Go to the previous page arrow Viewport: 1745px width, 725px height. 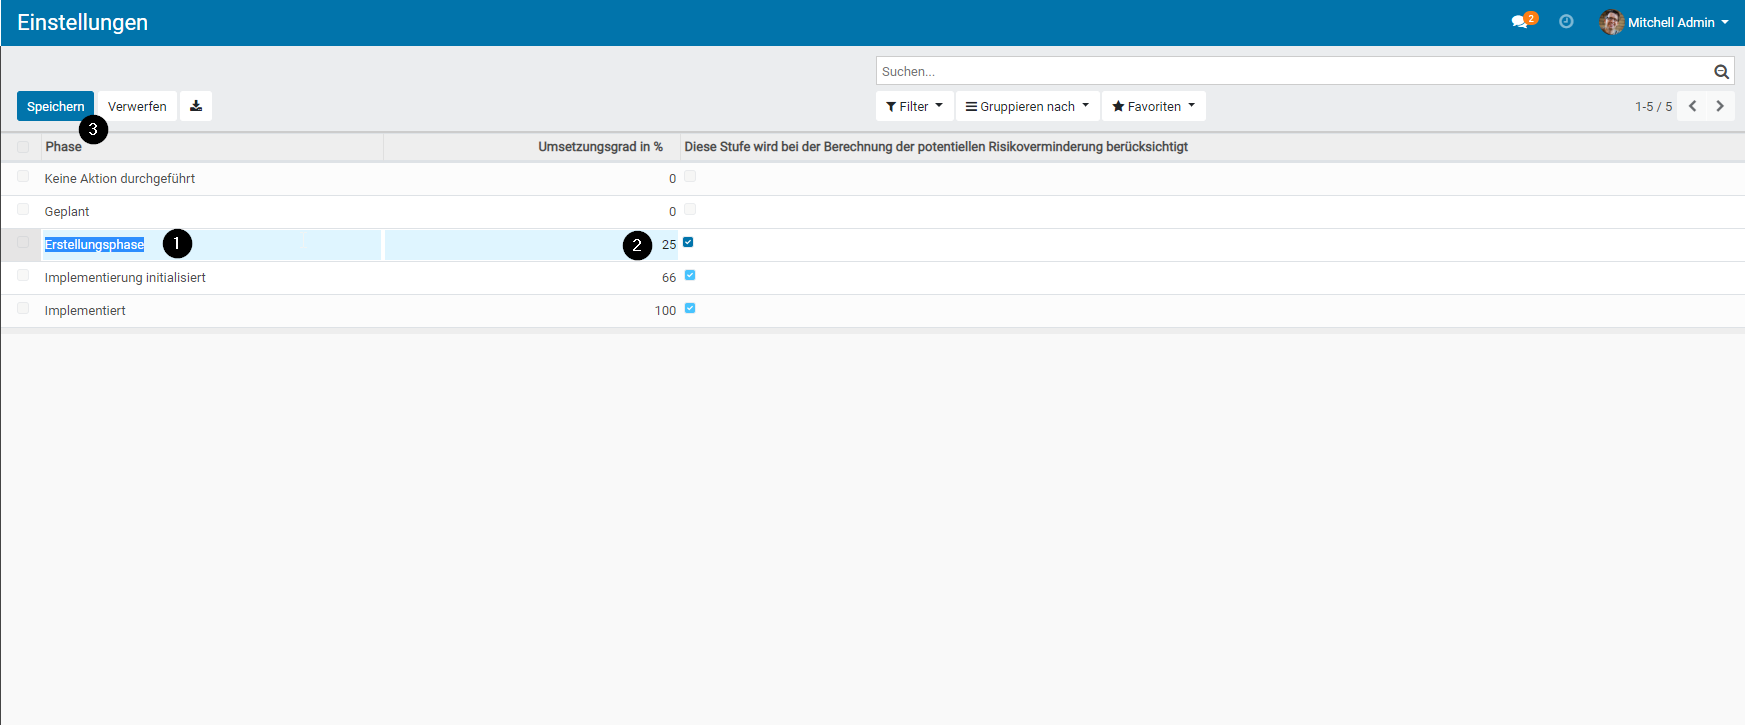click(1692, 106)
